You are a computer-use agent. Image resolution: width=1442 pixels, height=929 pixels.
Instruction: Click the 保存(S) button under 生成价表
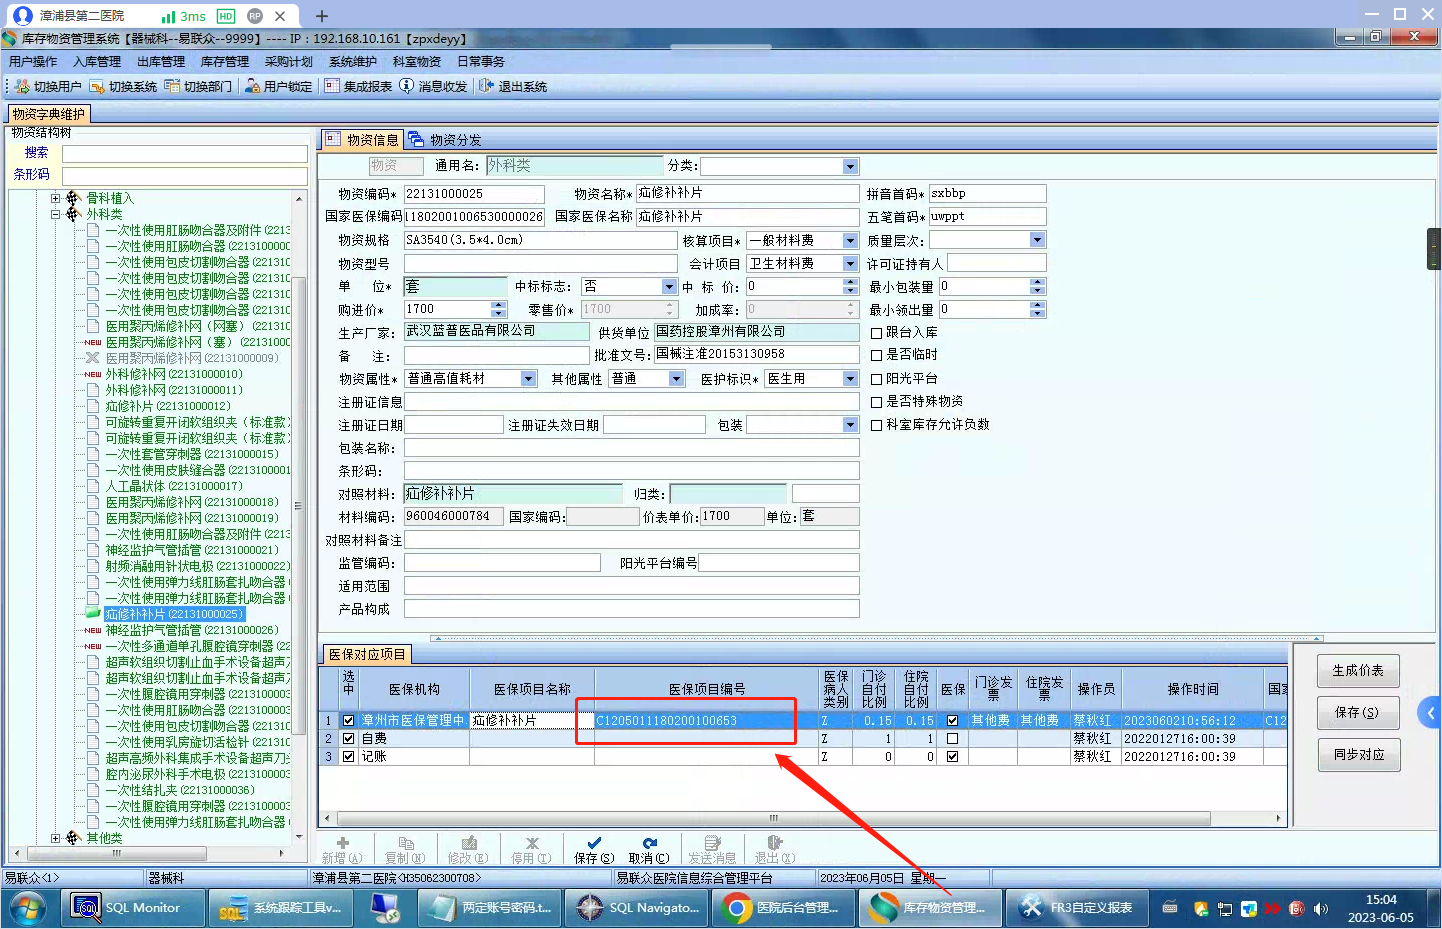click(1358, 713)
